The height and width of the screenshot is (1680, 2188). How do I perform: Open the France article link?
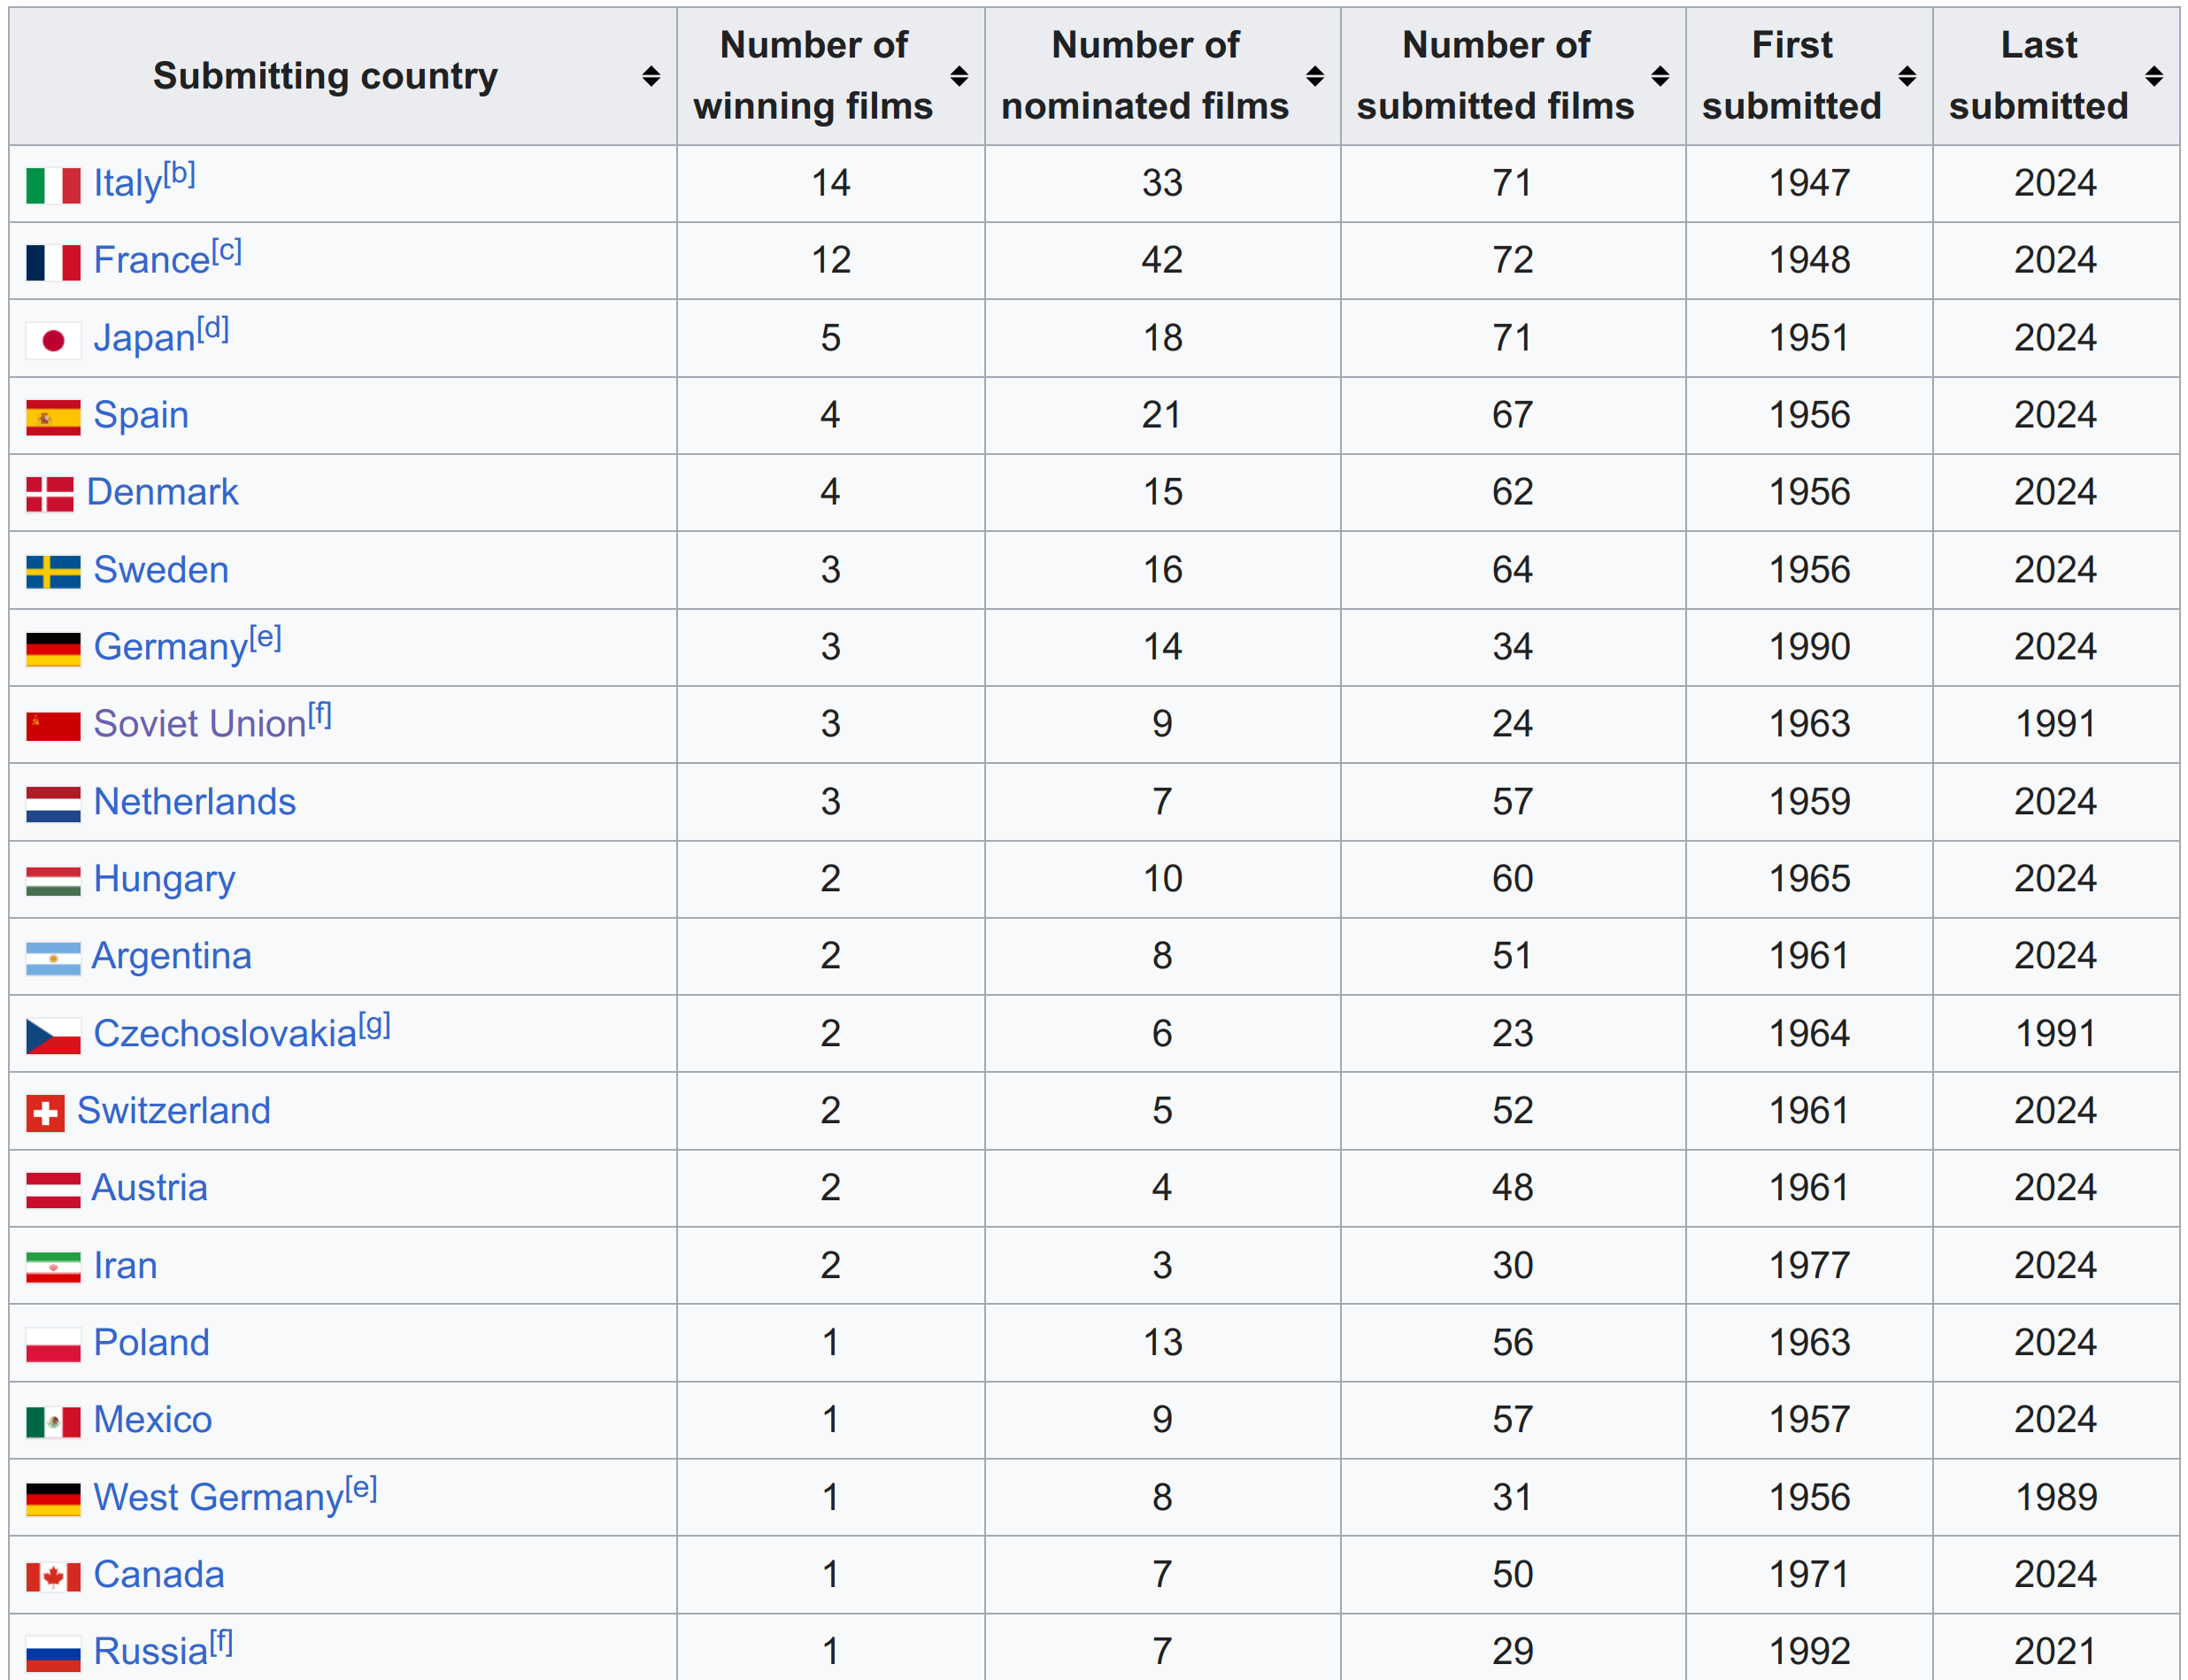point(151,261)
